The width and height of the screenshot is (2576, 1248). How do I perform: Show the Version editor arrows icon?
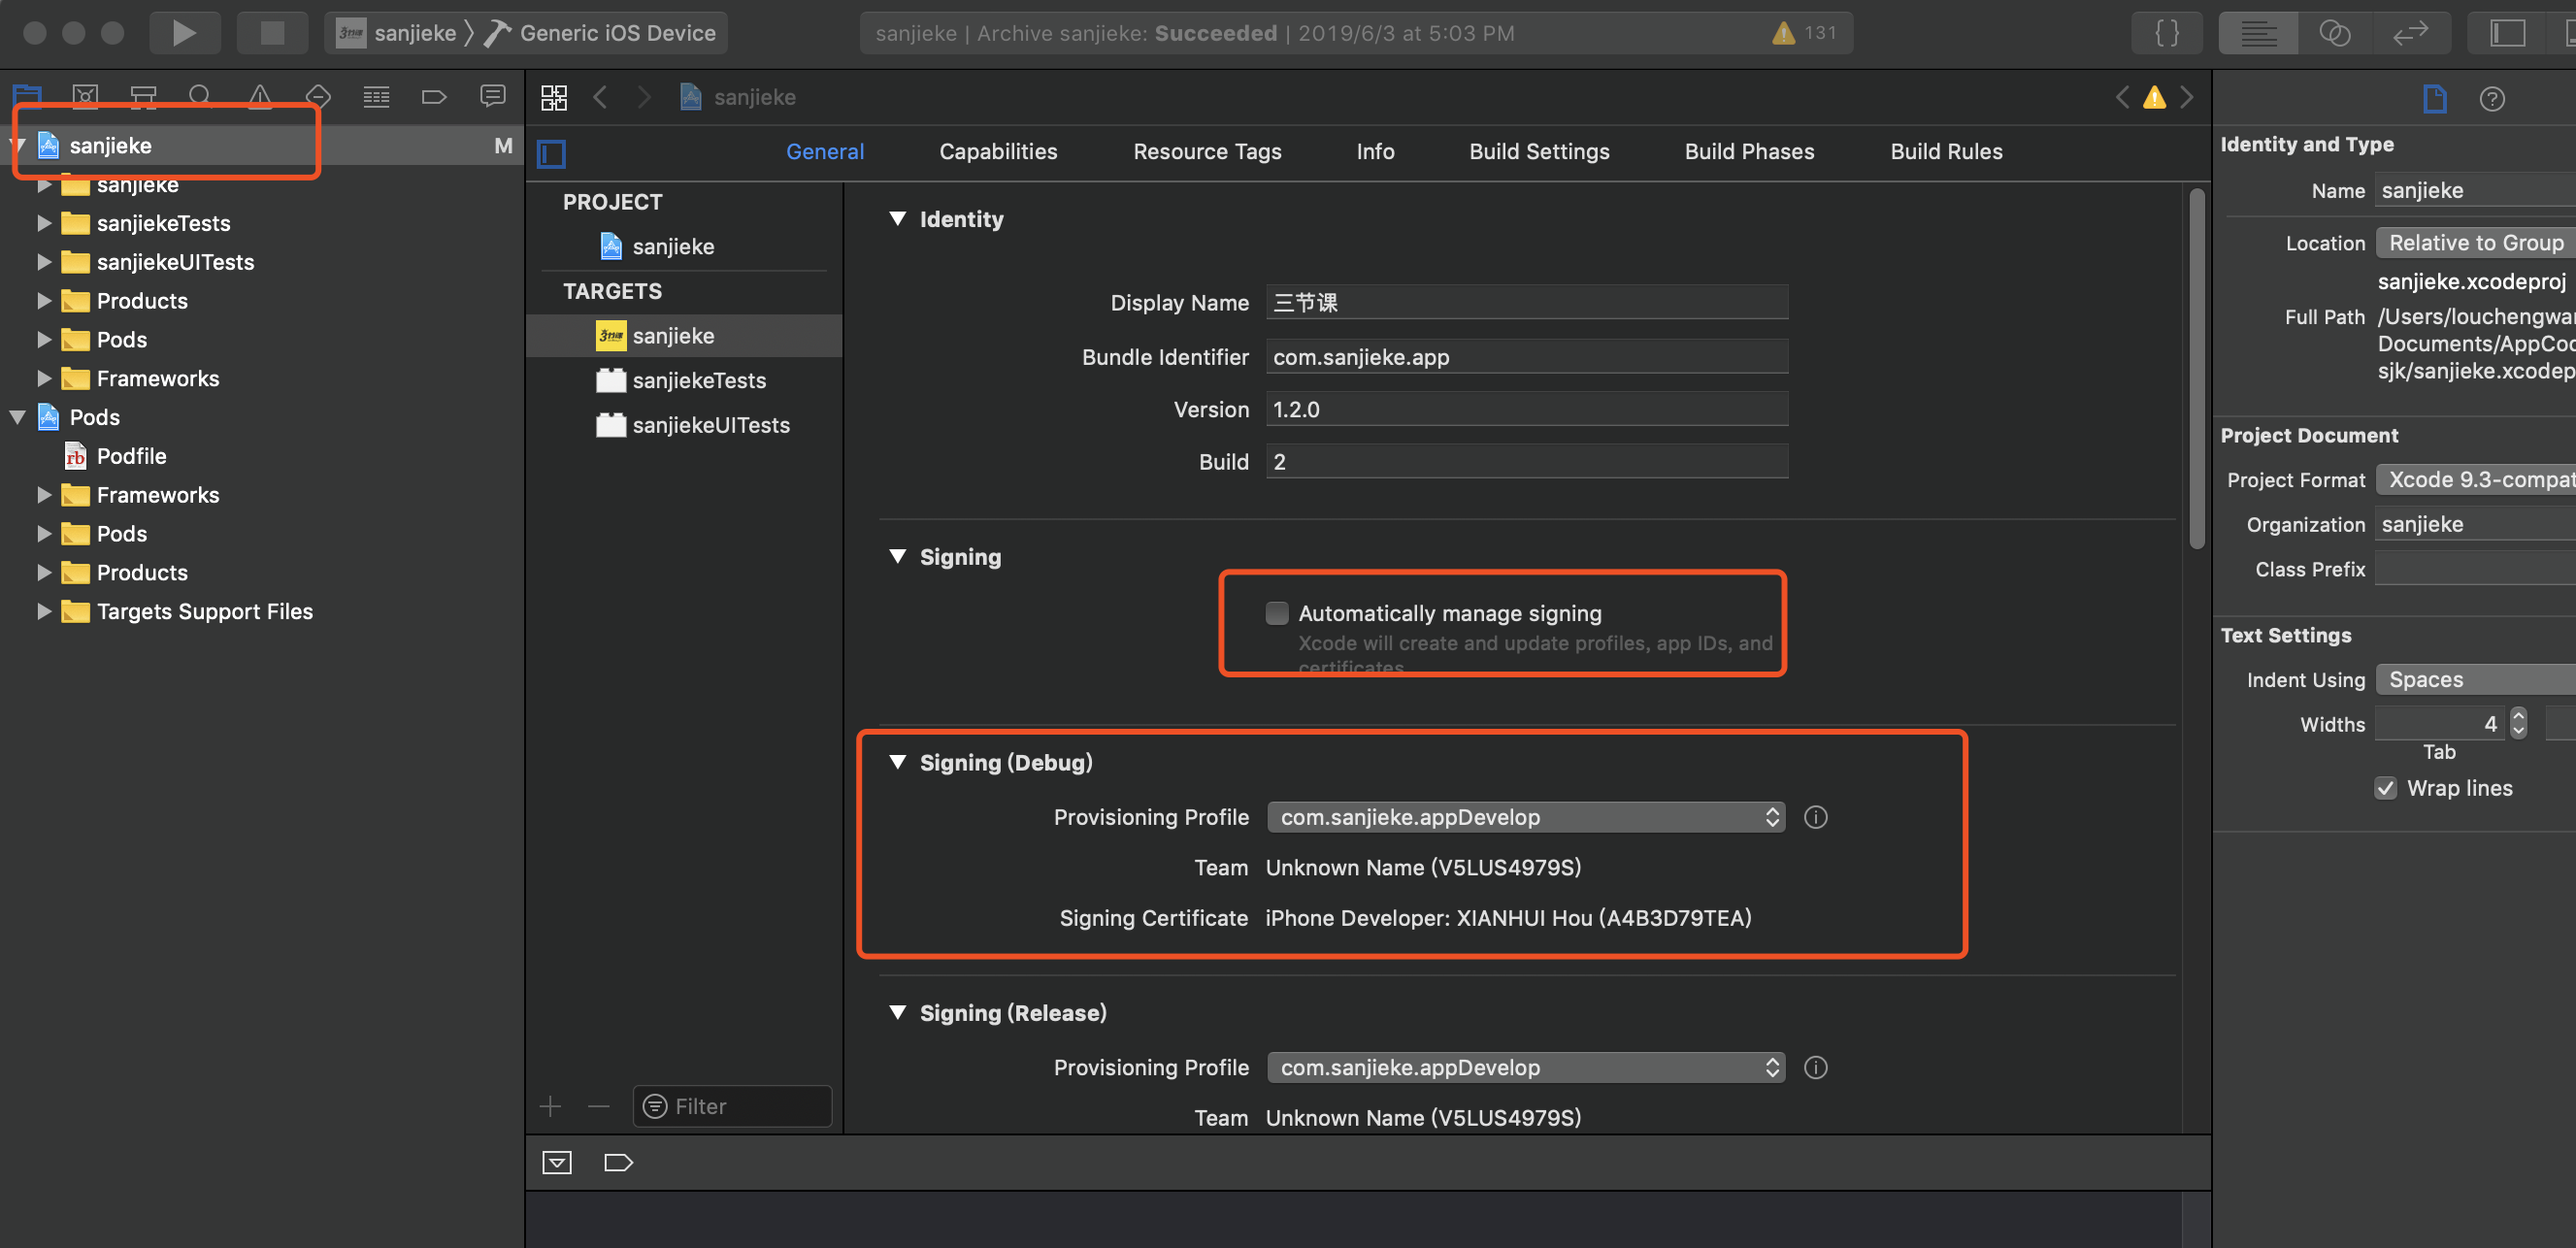point(2410,33)
